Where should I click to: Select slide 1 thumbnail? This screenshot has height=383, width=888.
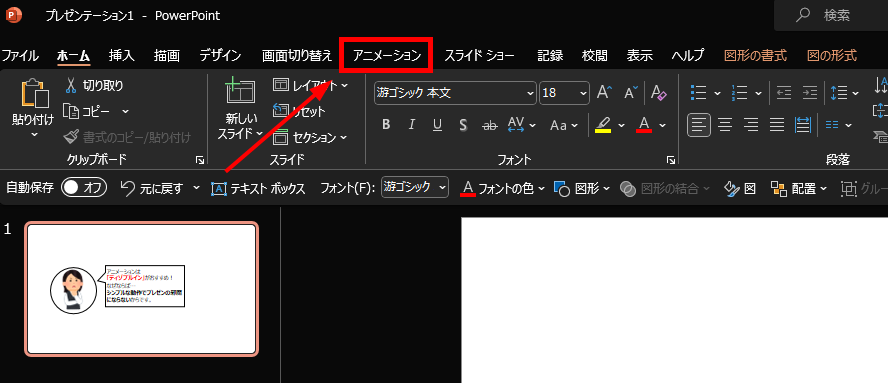[141, 290]
